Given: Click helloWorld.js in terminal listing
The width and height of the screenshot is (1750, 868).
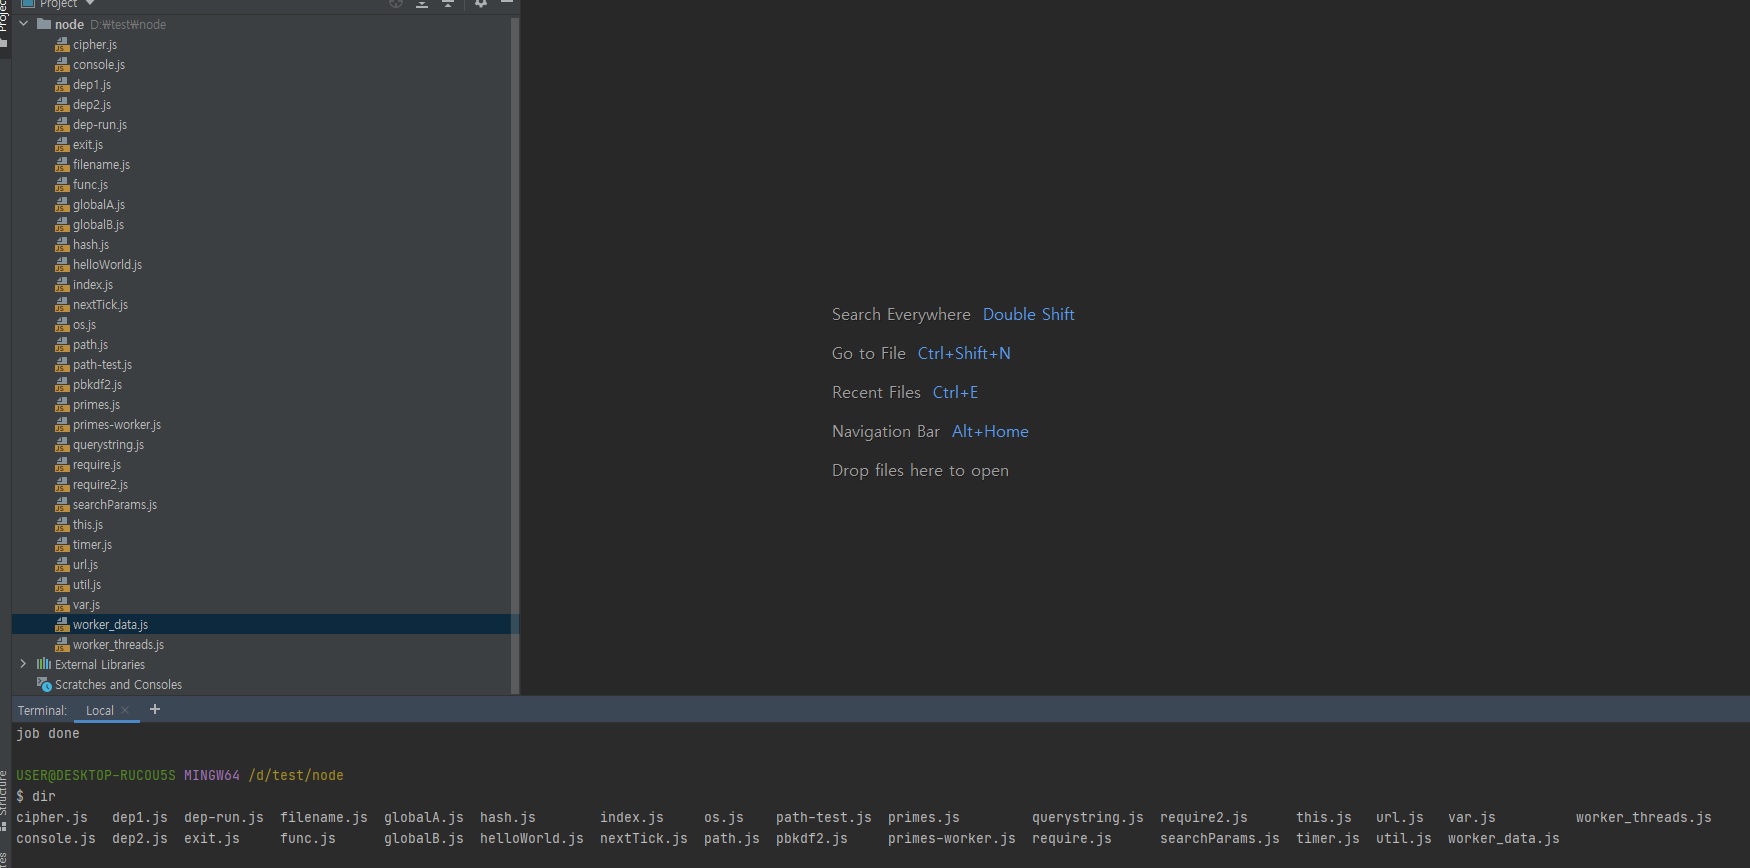Looking at the screenshot, I should click(x=532, y=838).
